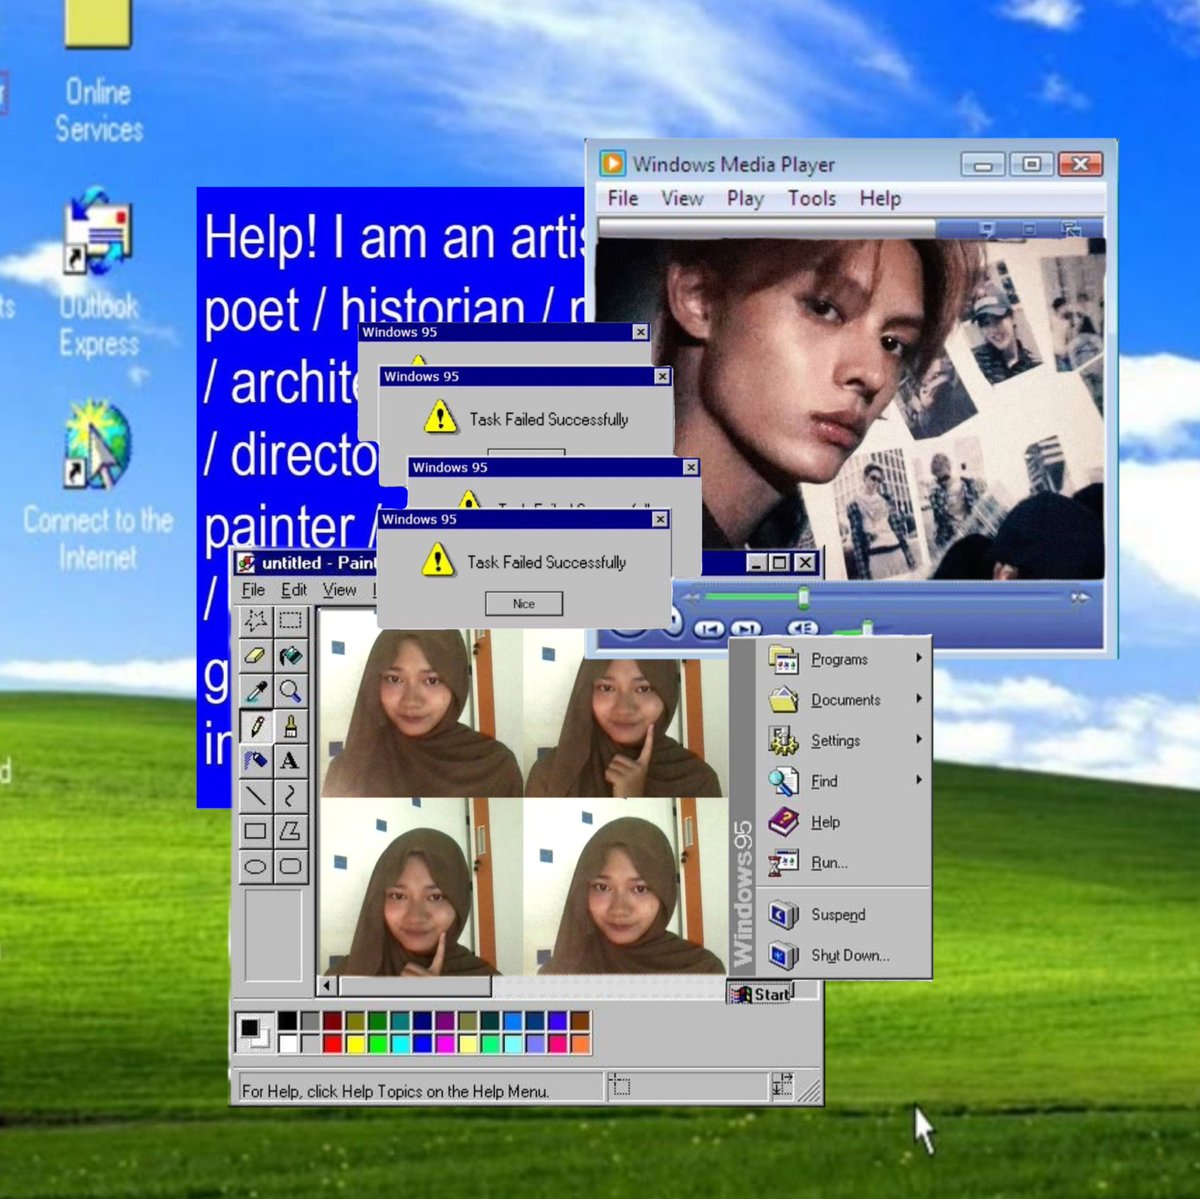Open the View menu in Windows Media Player

point(682,198)
